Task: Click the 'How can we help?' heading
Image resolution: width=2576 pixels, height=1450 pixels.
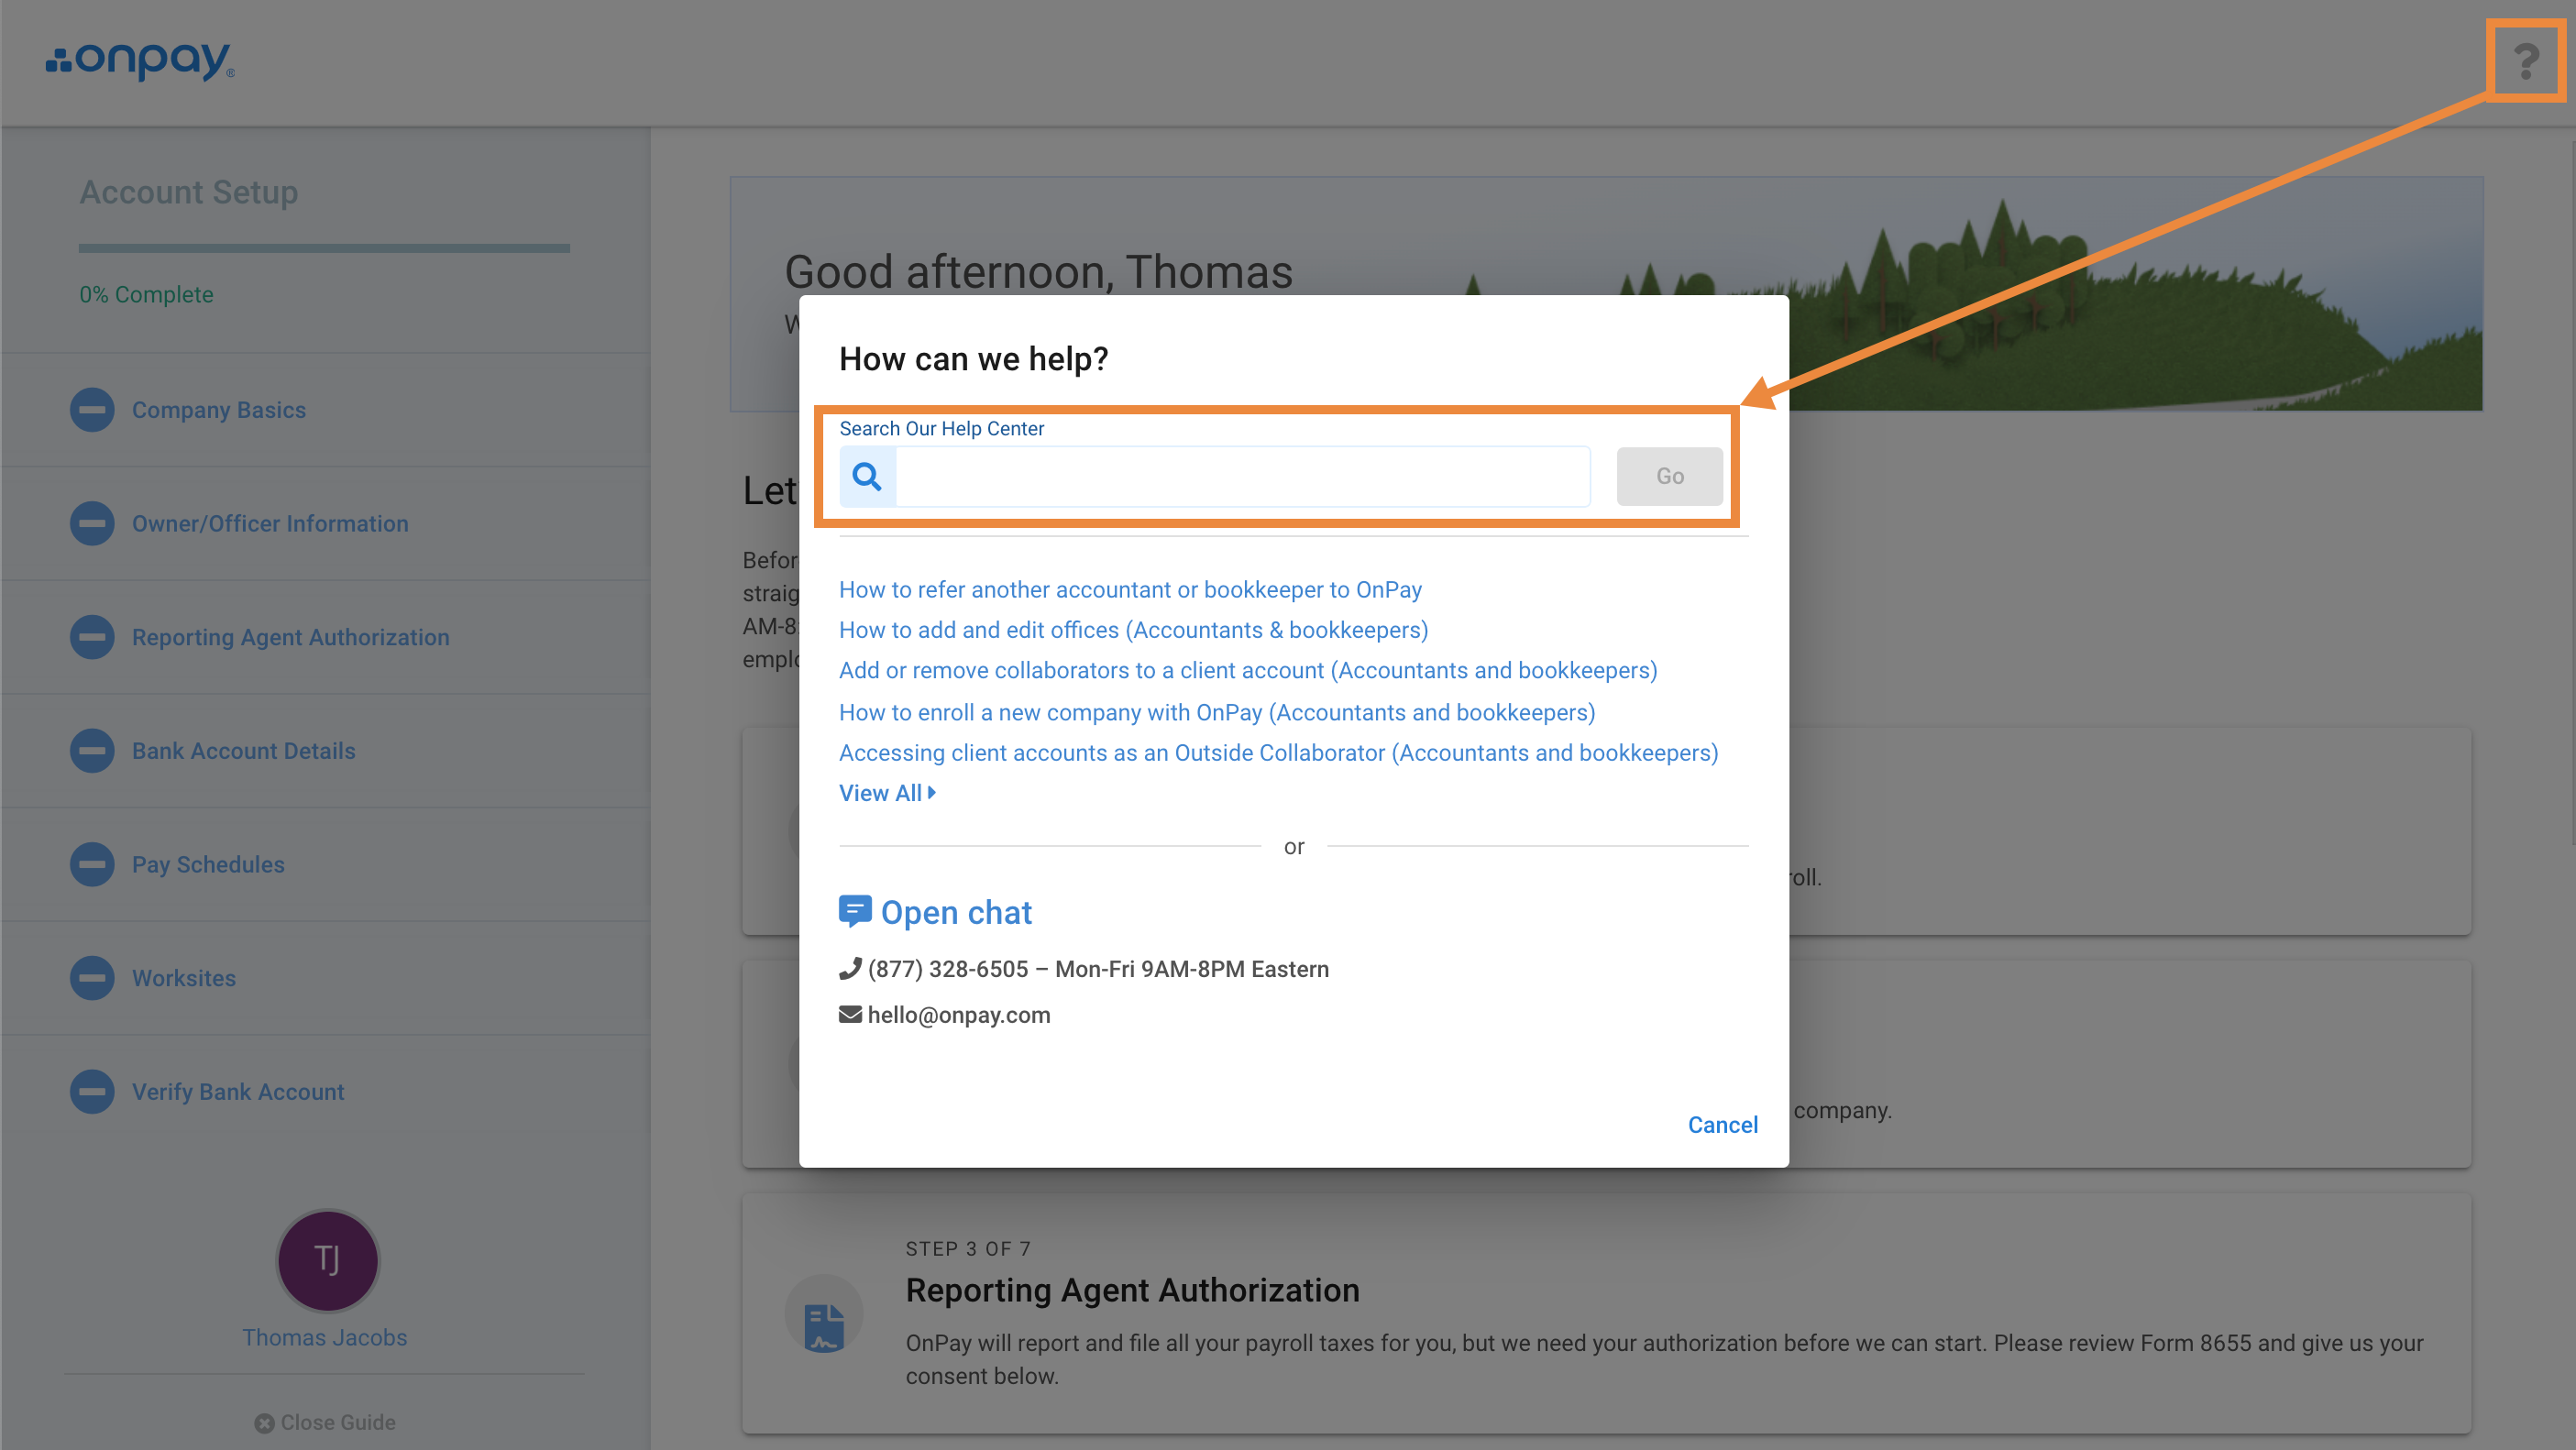Action: 973,359
